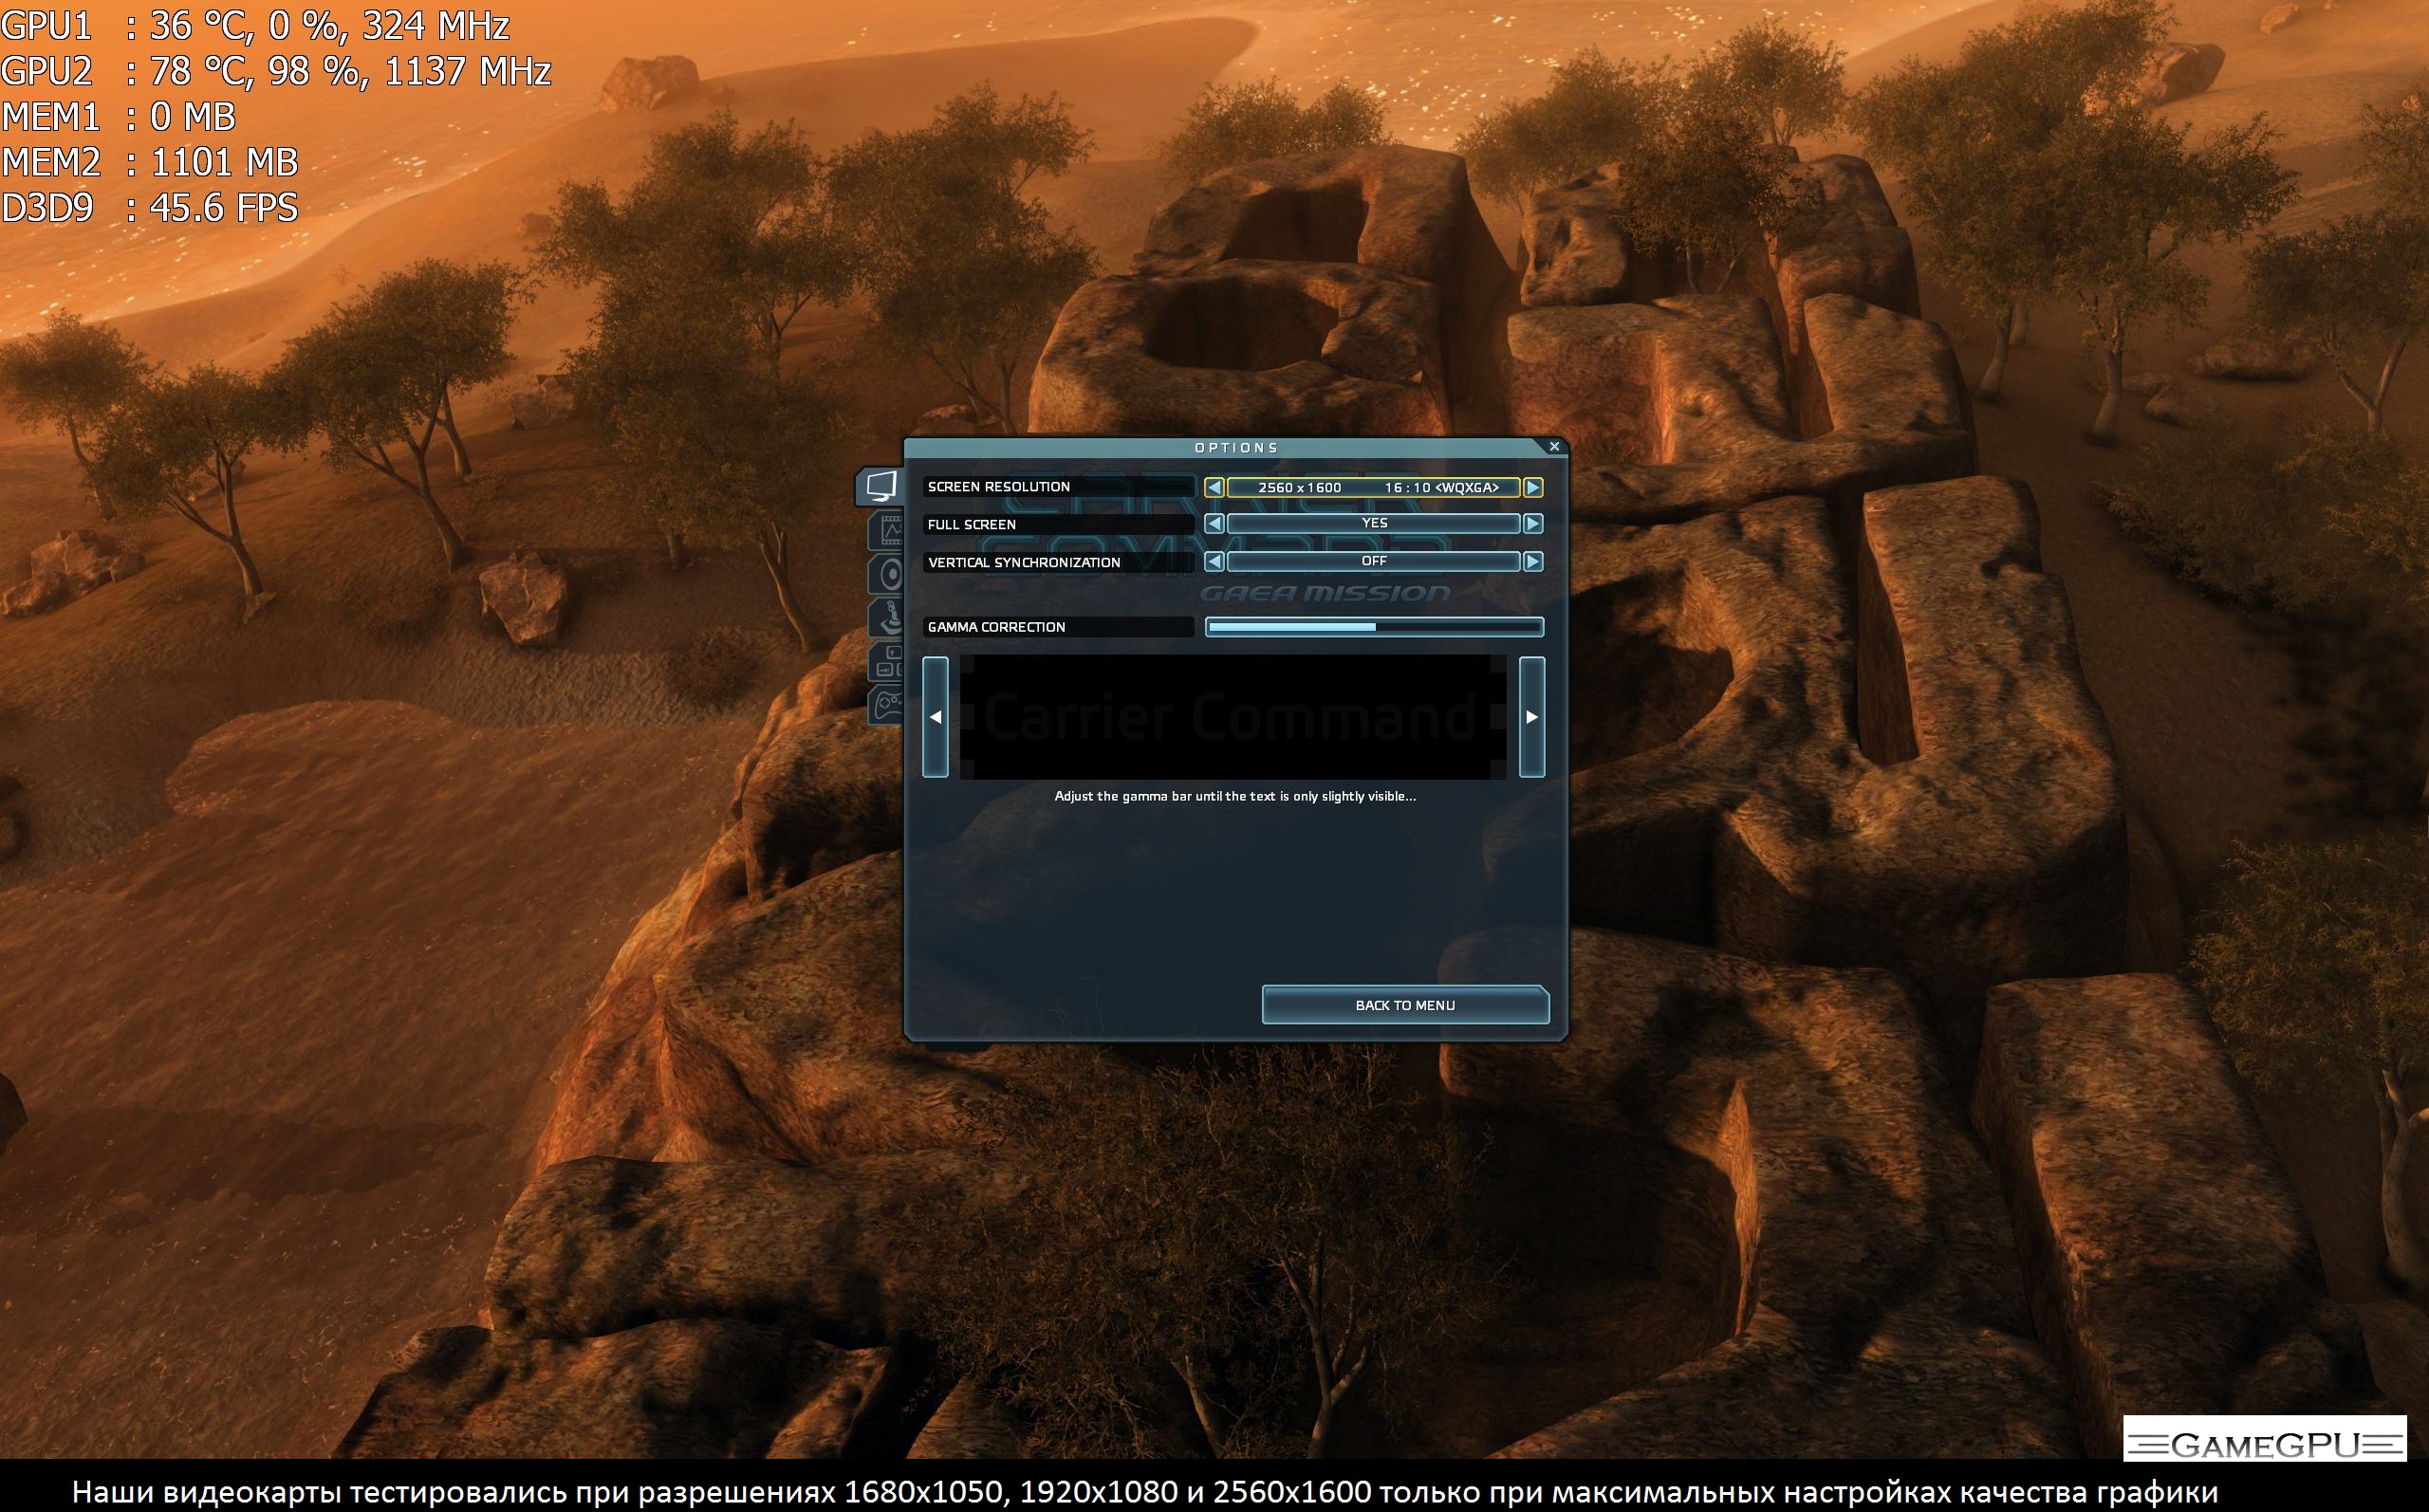The height and width of the screenshot is (1512, 2429).
Task: Close the Options dialog with X
Action: pyautogui.click(x=1554, y=447)
